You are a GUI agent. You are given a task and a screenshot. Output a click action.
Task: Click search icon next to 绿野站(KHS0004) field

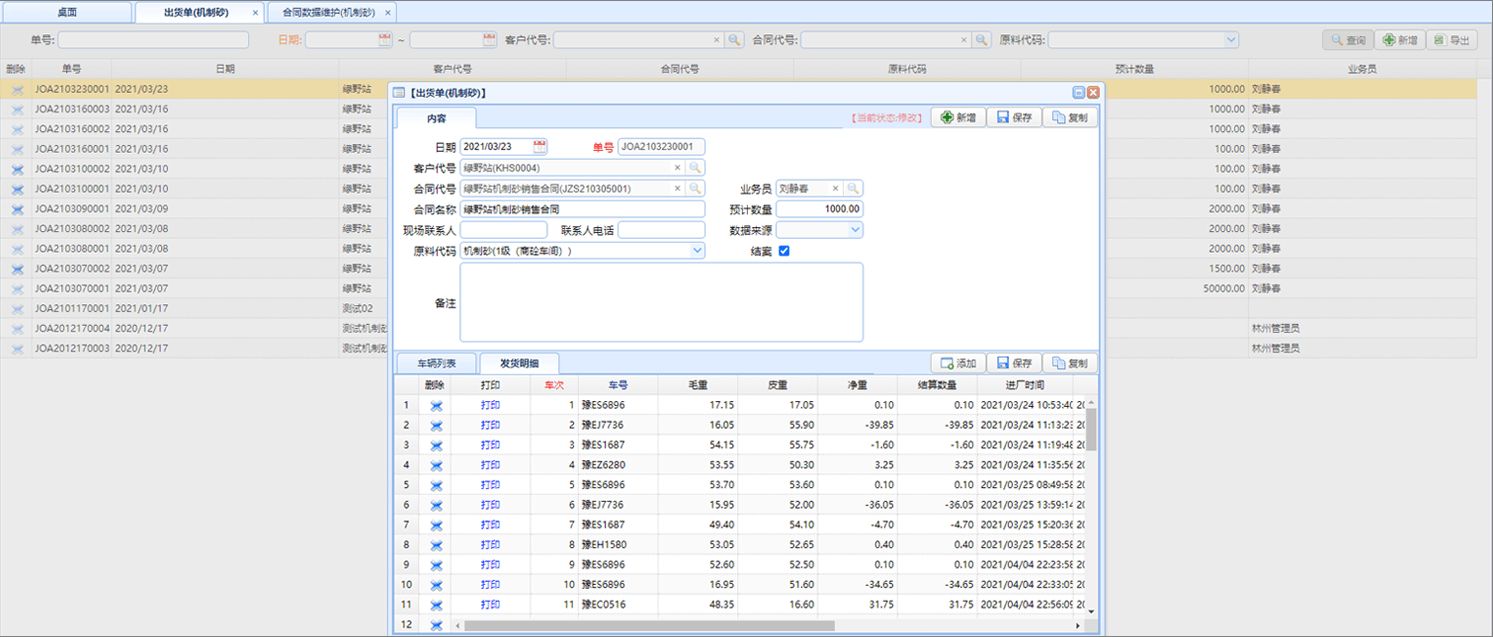click(x=695, y=168)
